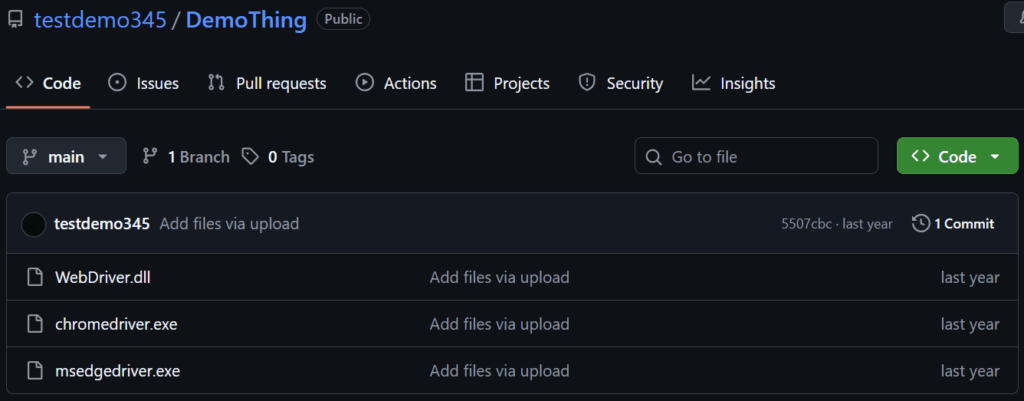Click the history clock icon near 1 Commit
The image size is (1024, 401).
920,224
